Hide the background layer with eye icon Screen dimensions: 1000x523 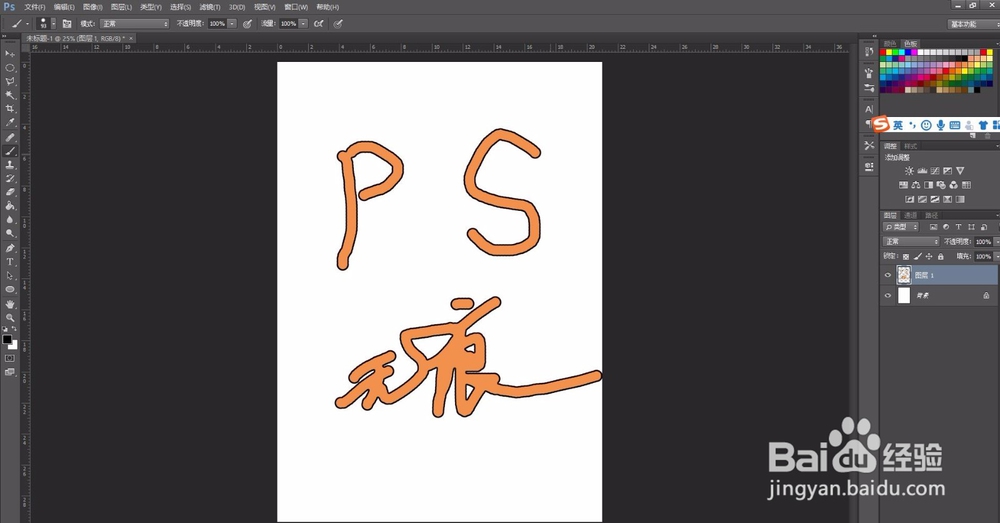(x=888, y=295)
